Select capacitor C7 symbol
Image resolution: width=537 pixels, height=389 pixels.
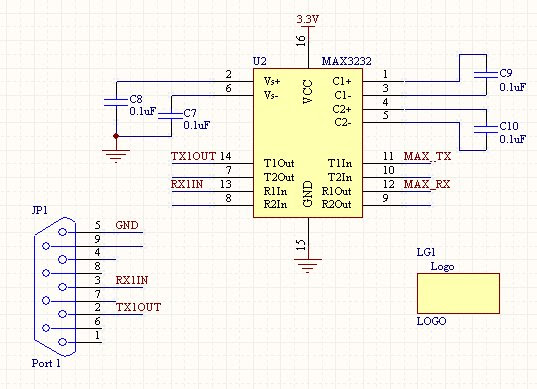171,116
